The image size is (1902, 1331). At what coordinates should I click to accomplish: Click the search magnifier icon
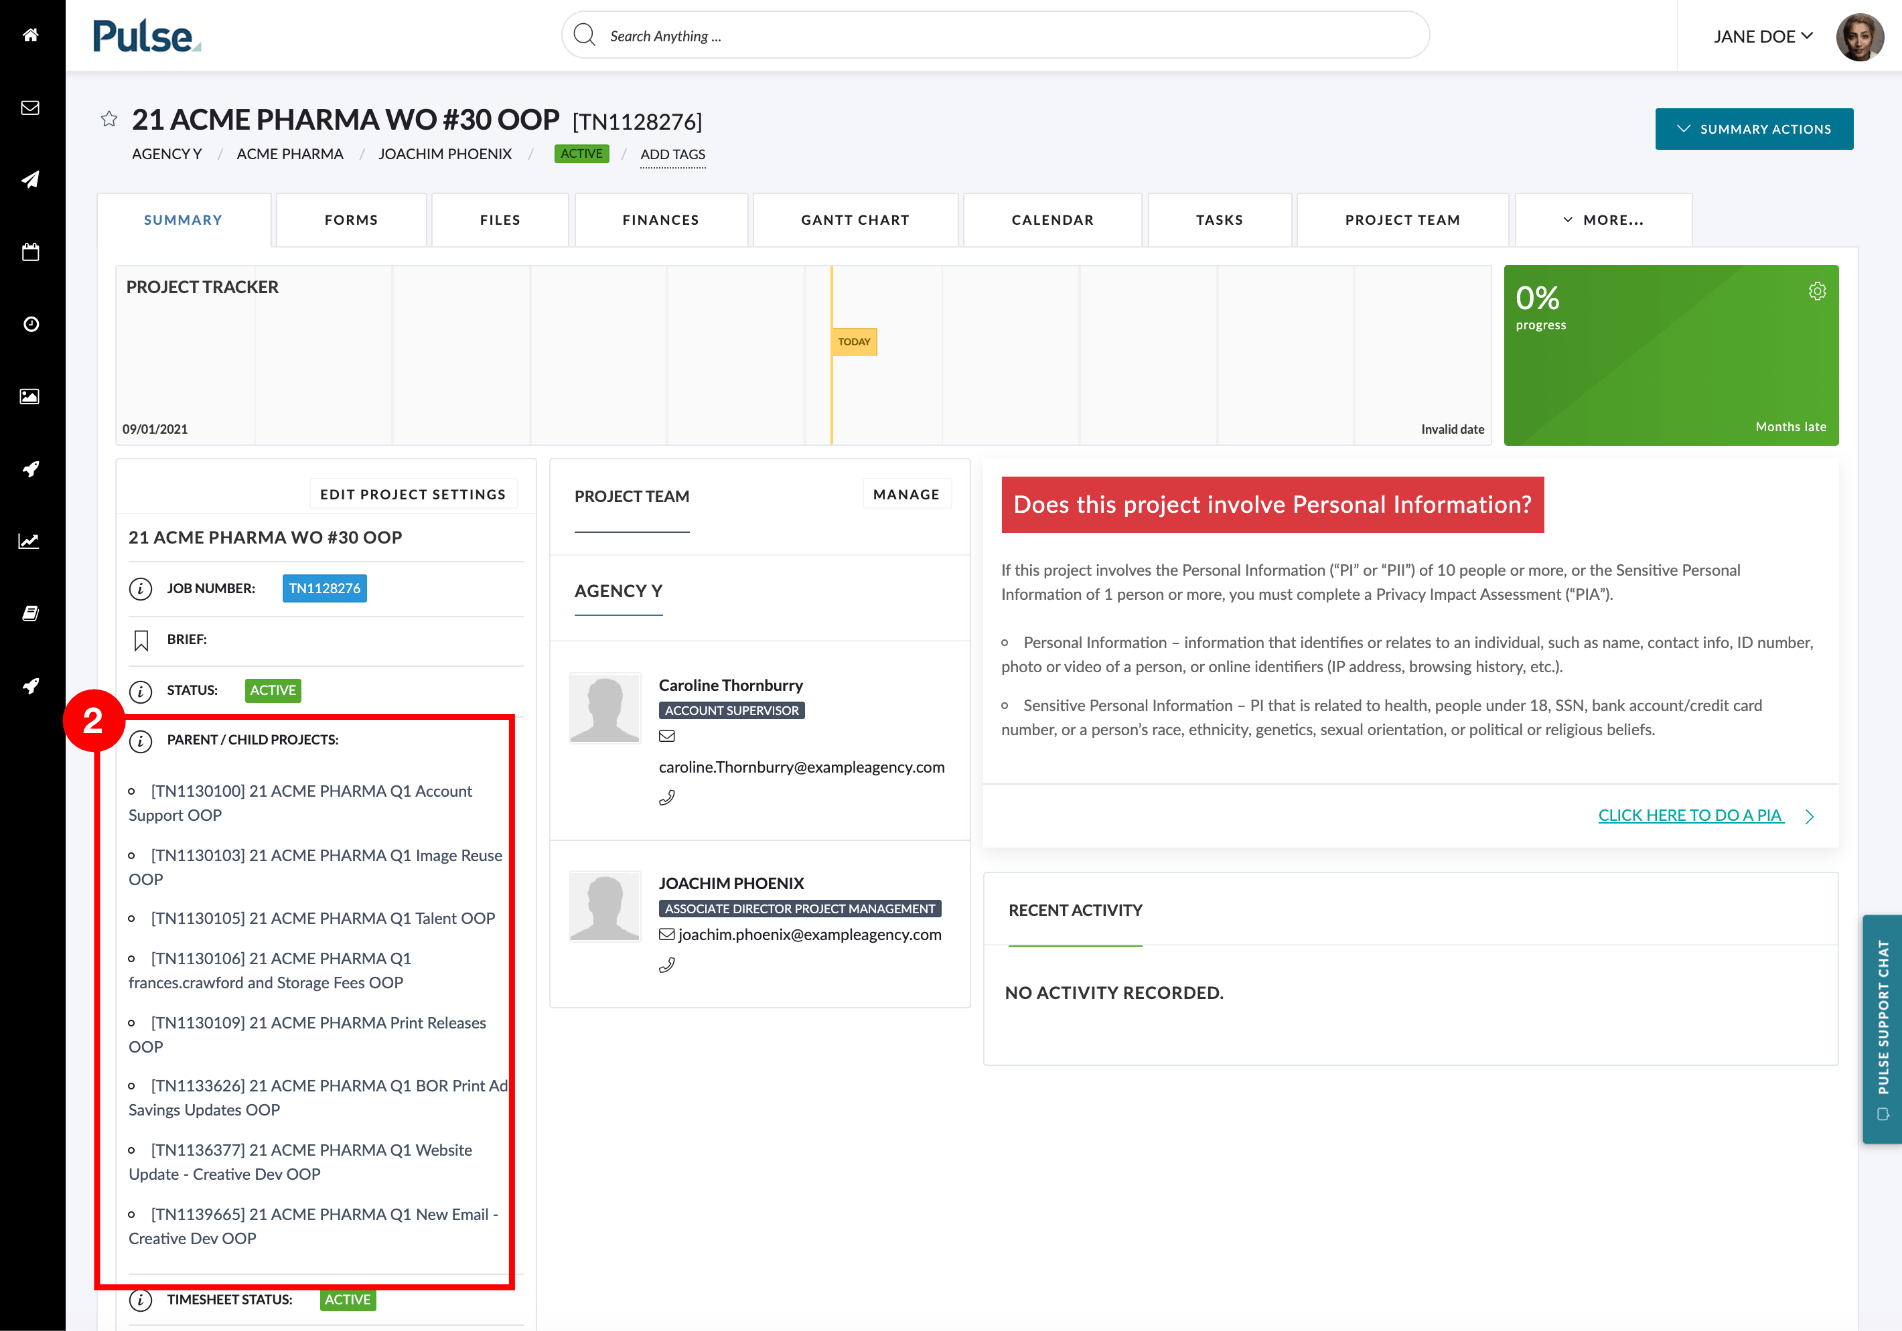pyautogui.click(x=585, y=35)
